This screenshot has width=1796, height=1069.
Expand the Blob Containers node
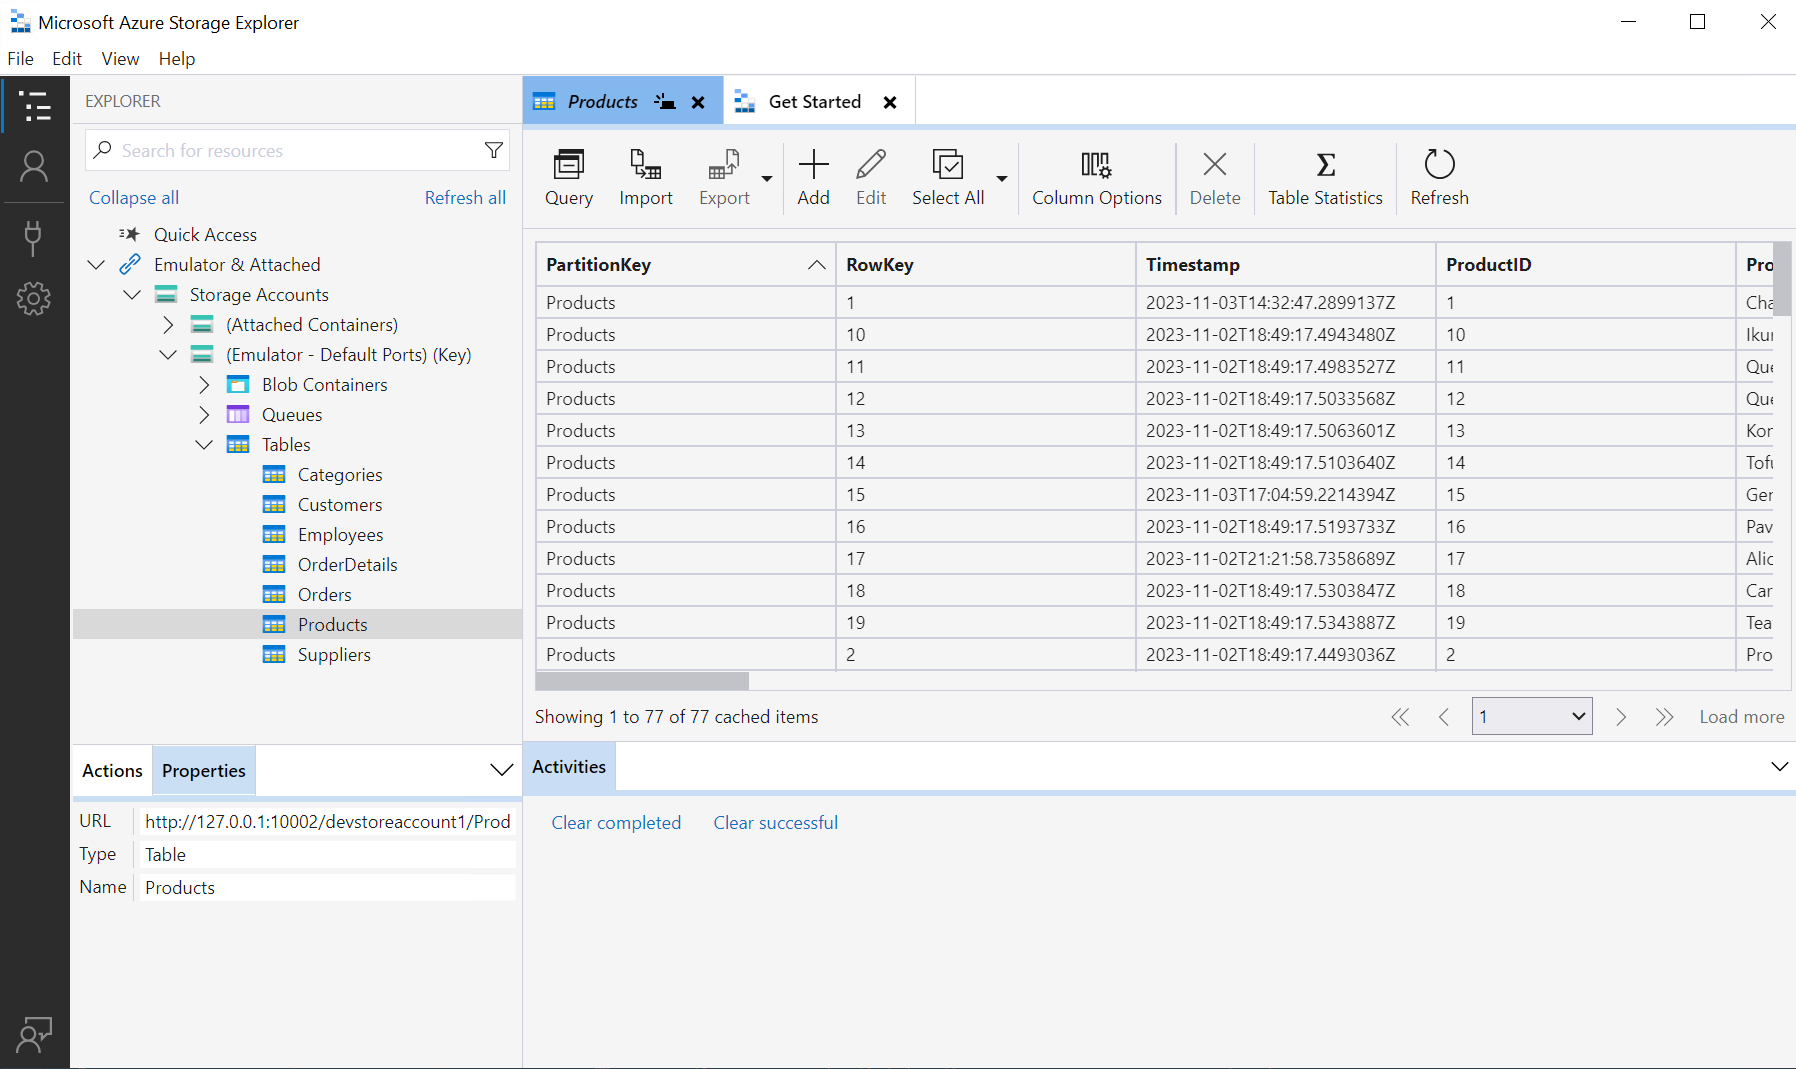tap(204, 385)
